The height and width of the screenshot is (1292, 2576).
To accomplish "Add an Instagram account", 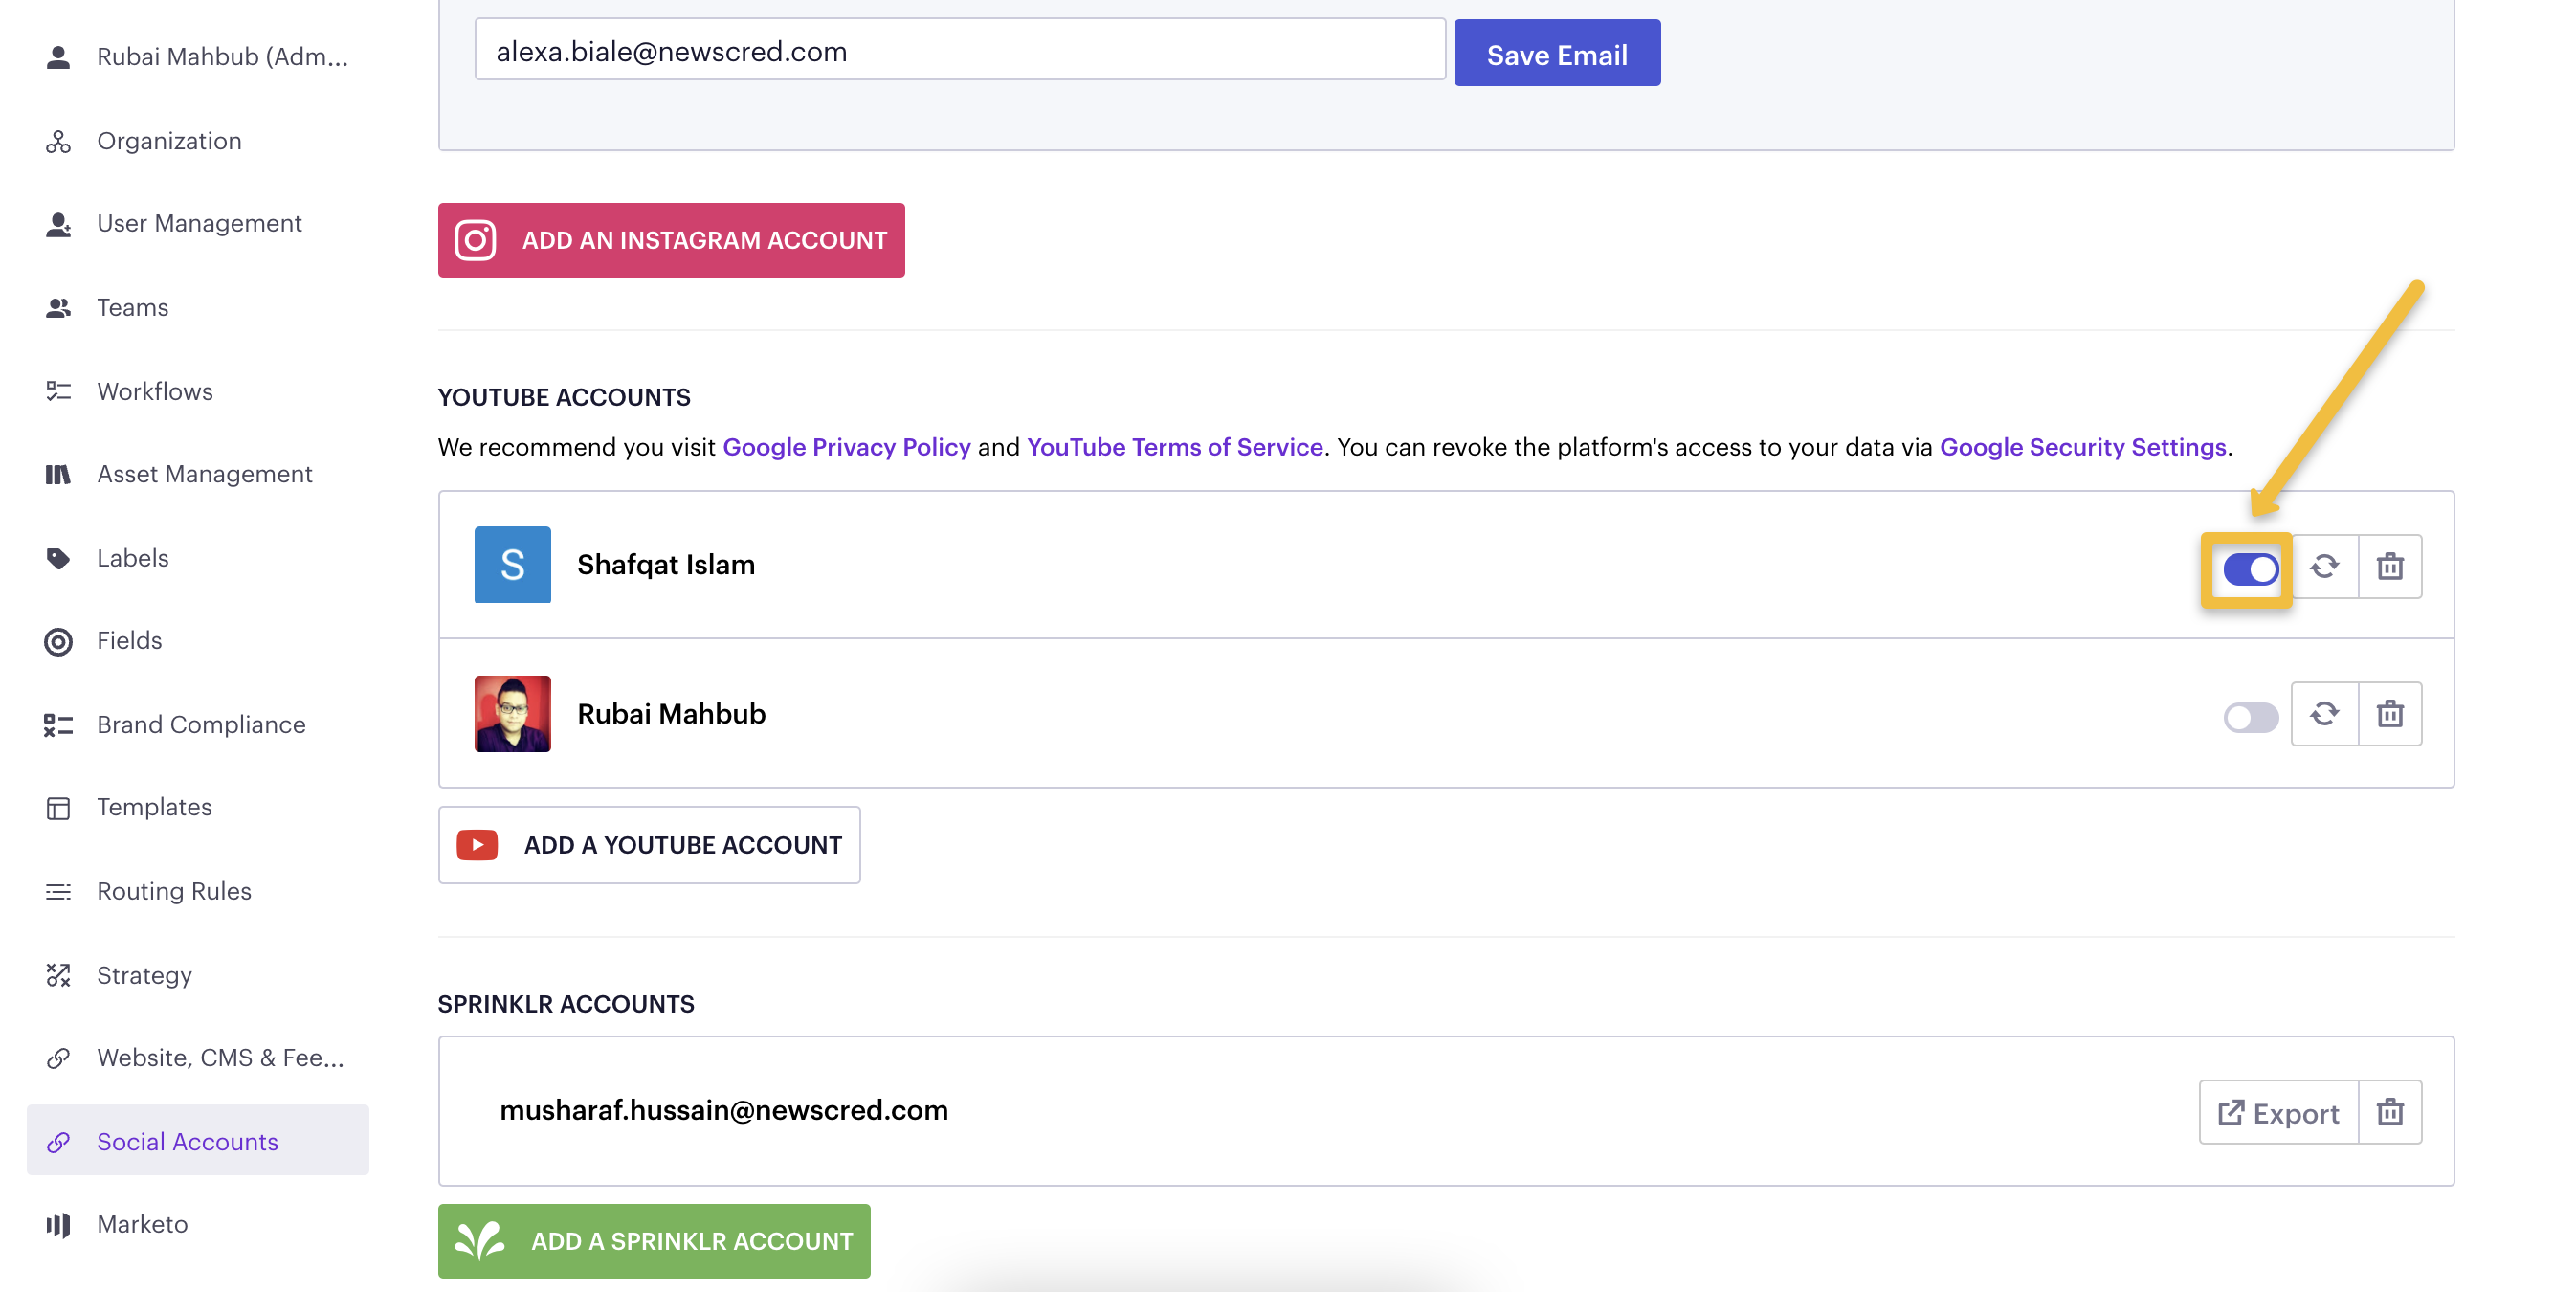I will point(671,240).
